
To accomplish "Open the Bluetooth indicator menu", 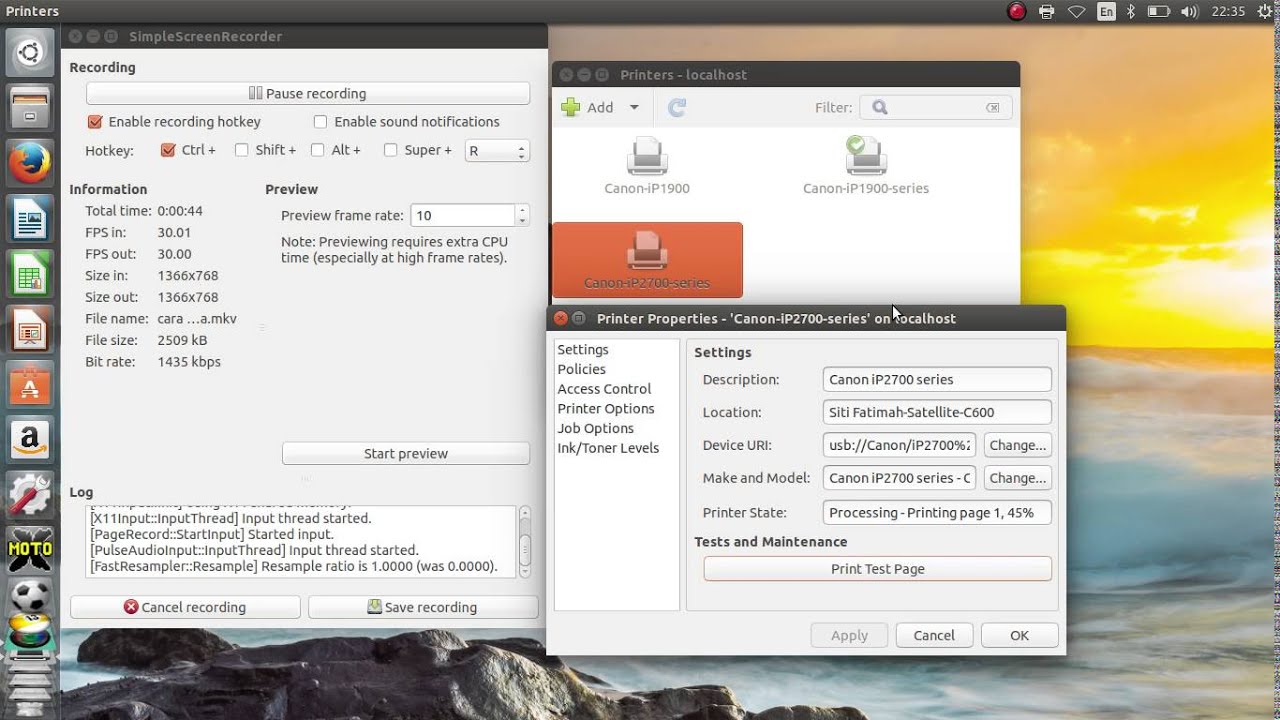I will click(x=1131, y=12).
